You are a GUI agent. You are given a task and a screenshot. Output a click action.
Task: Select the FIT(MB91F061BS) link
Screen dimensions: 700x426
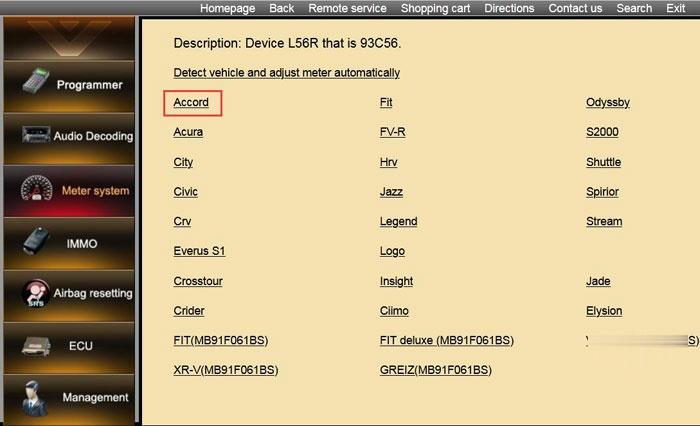tap(221, 341)
